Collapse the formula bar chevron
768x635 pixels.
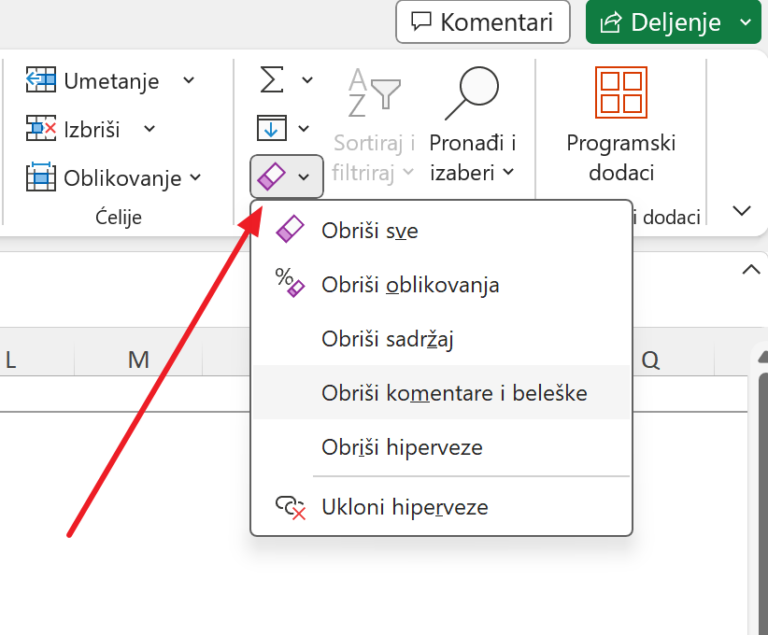click(751, 269)
